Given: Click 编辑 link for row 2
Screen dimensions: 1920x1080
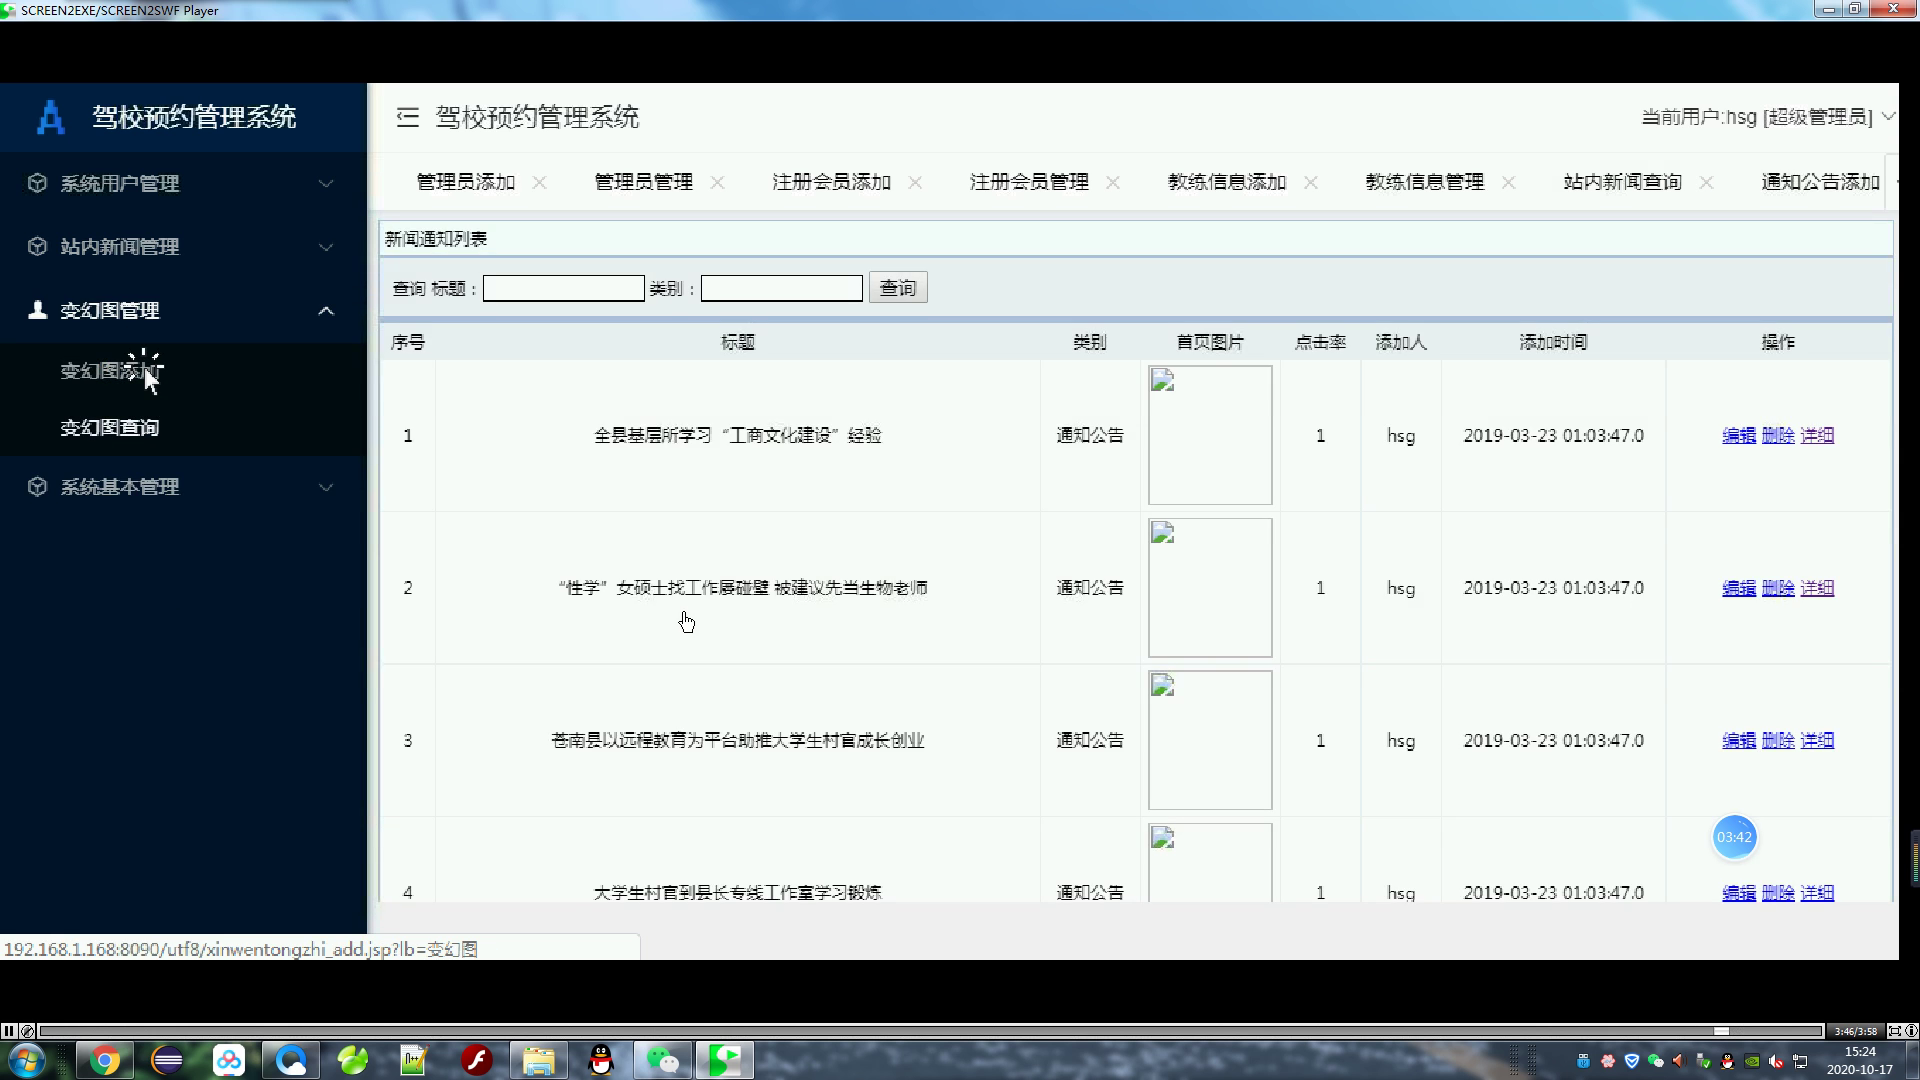Looking at the screenshot, I should (x=1739, y=588).
